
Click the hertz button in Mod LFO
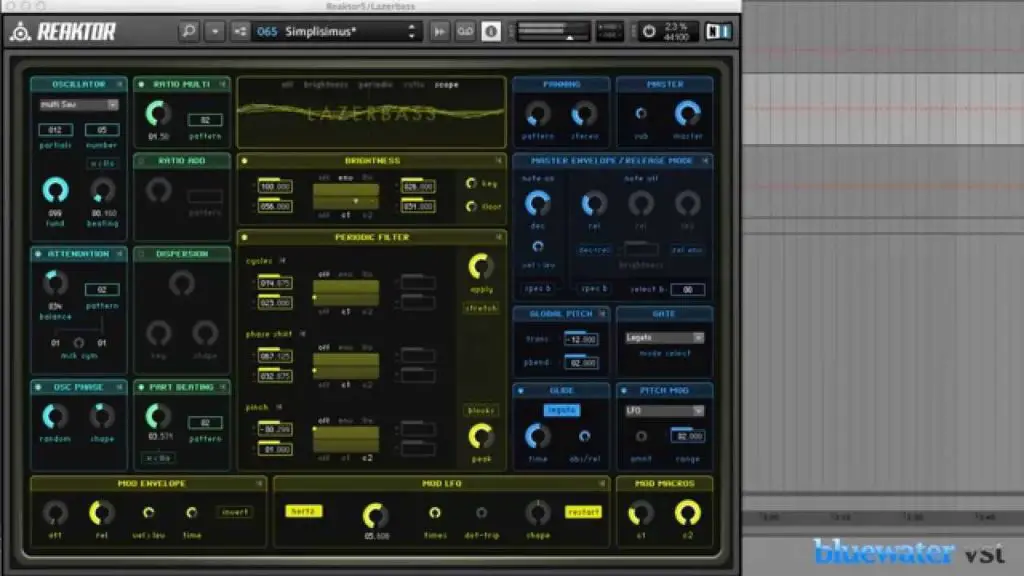tap(304, 511)
